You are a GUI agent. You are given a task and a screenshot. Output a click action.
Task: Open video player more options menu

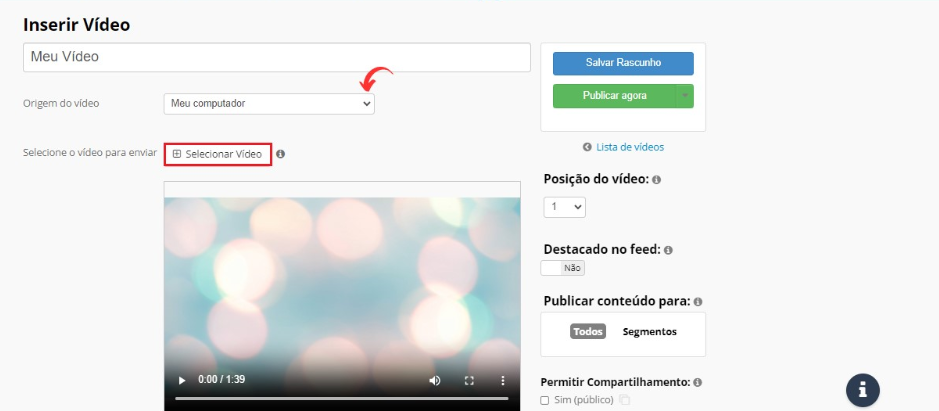[502, 380]
